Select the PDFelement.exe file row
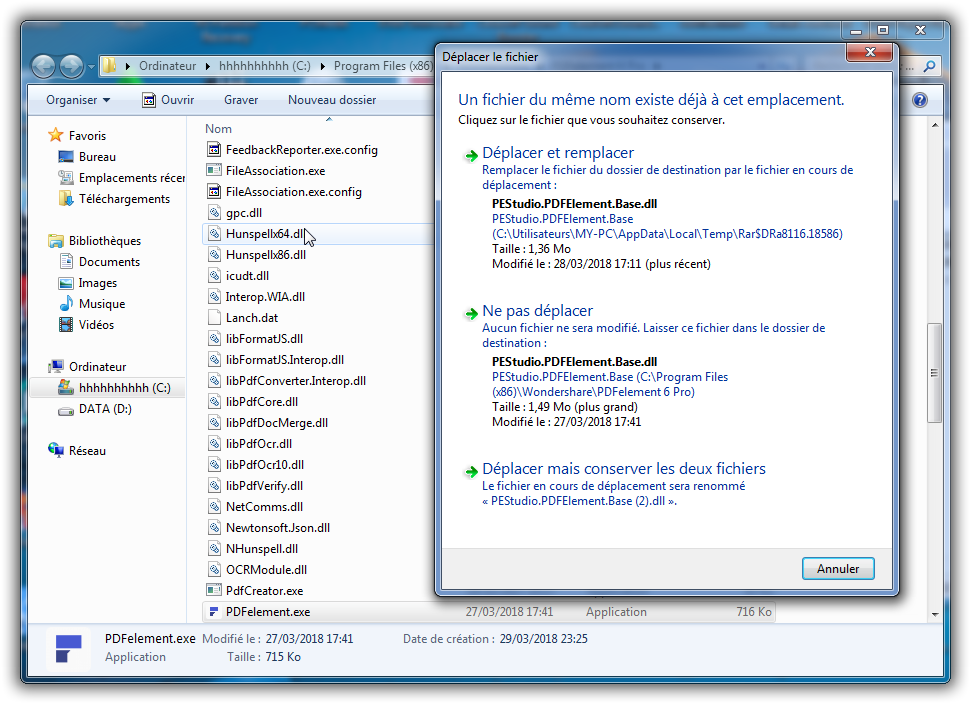The width and height of the screenshot is (971, 704). 489,612
